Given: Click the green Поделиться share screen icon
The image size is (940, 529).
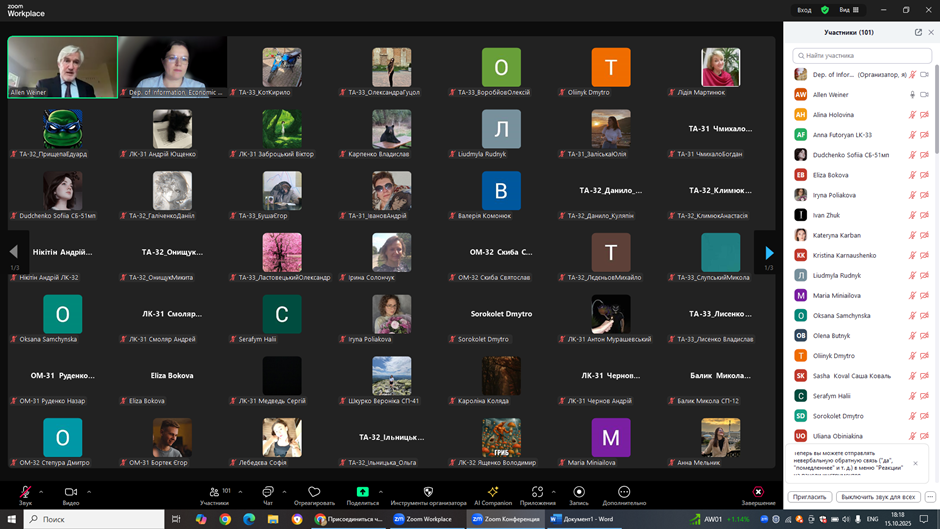Looking at the screenshot, I should click(x=362, y=492).
